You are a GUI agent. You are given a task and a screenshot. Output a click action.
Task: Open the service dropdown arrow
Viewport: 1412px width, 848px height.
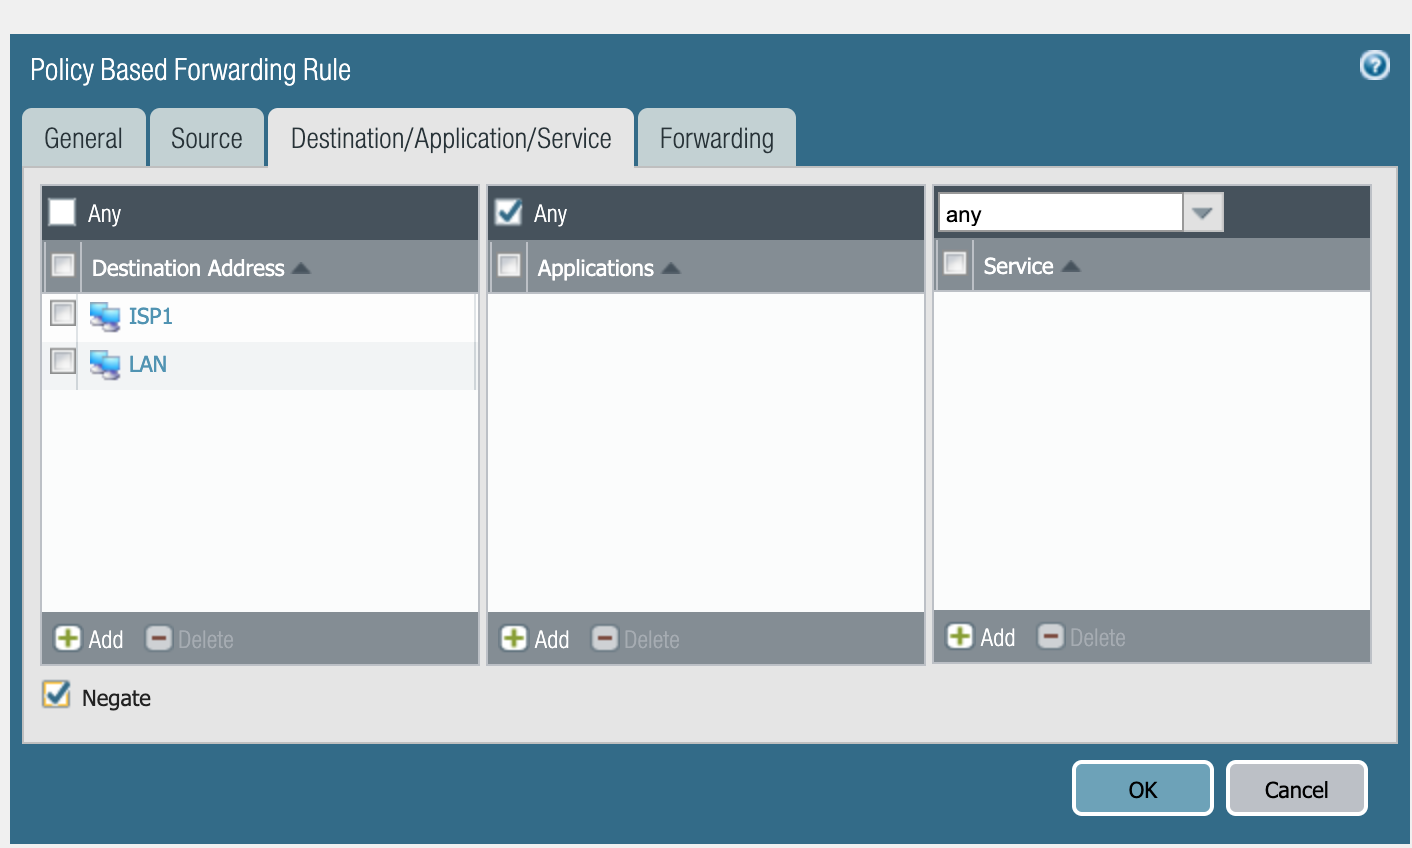pyautogui.click(x=1203, y=213)
